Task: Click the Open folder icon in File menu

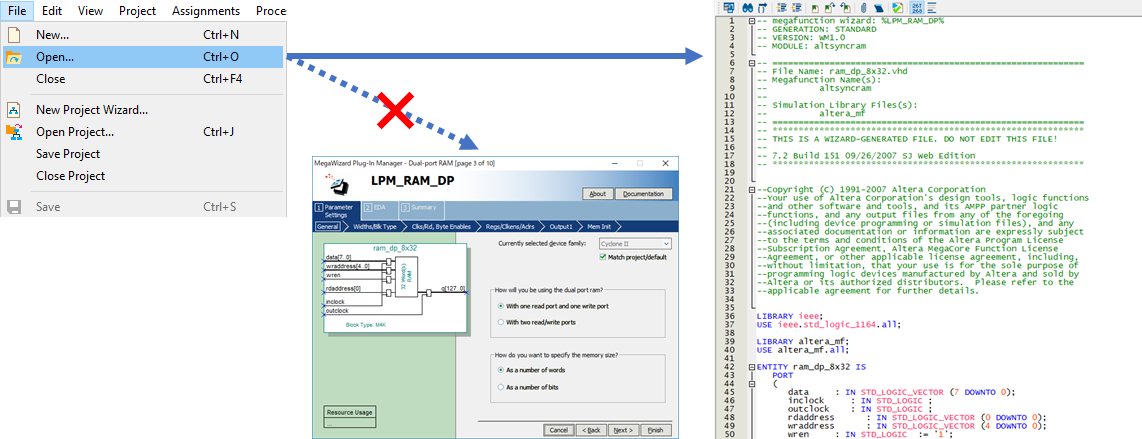Action: click(x=14, y=58)
